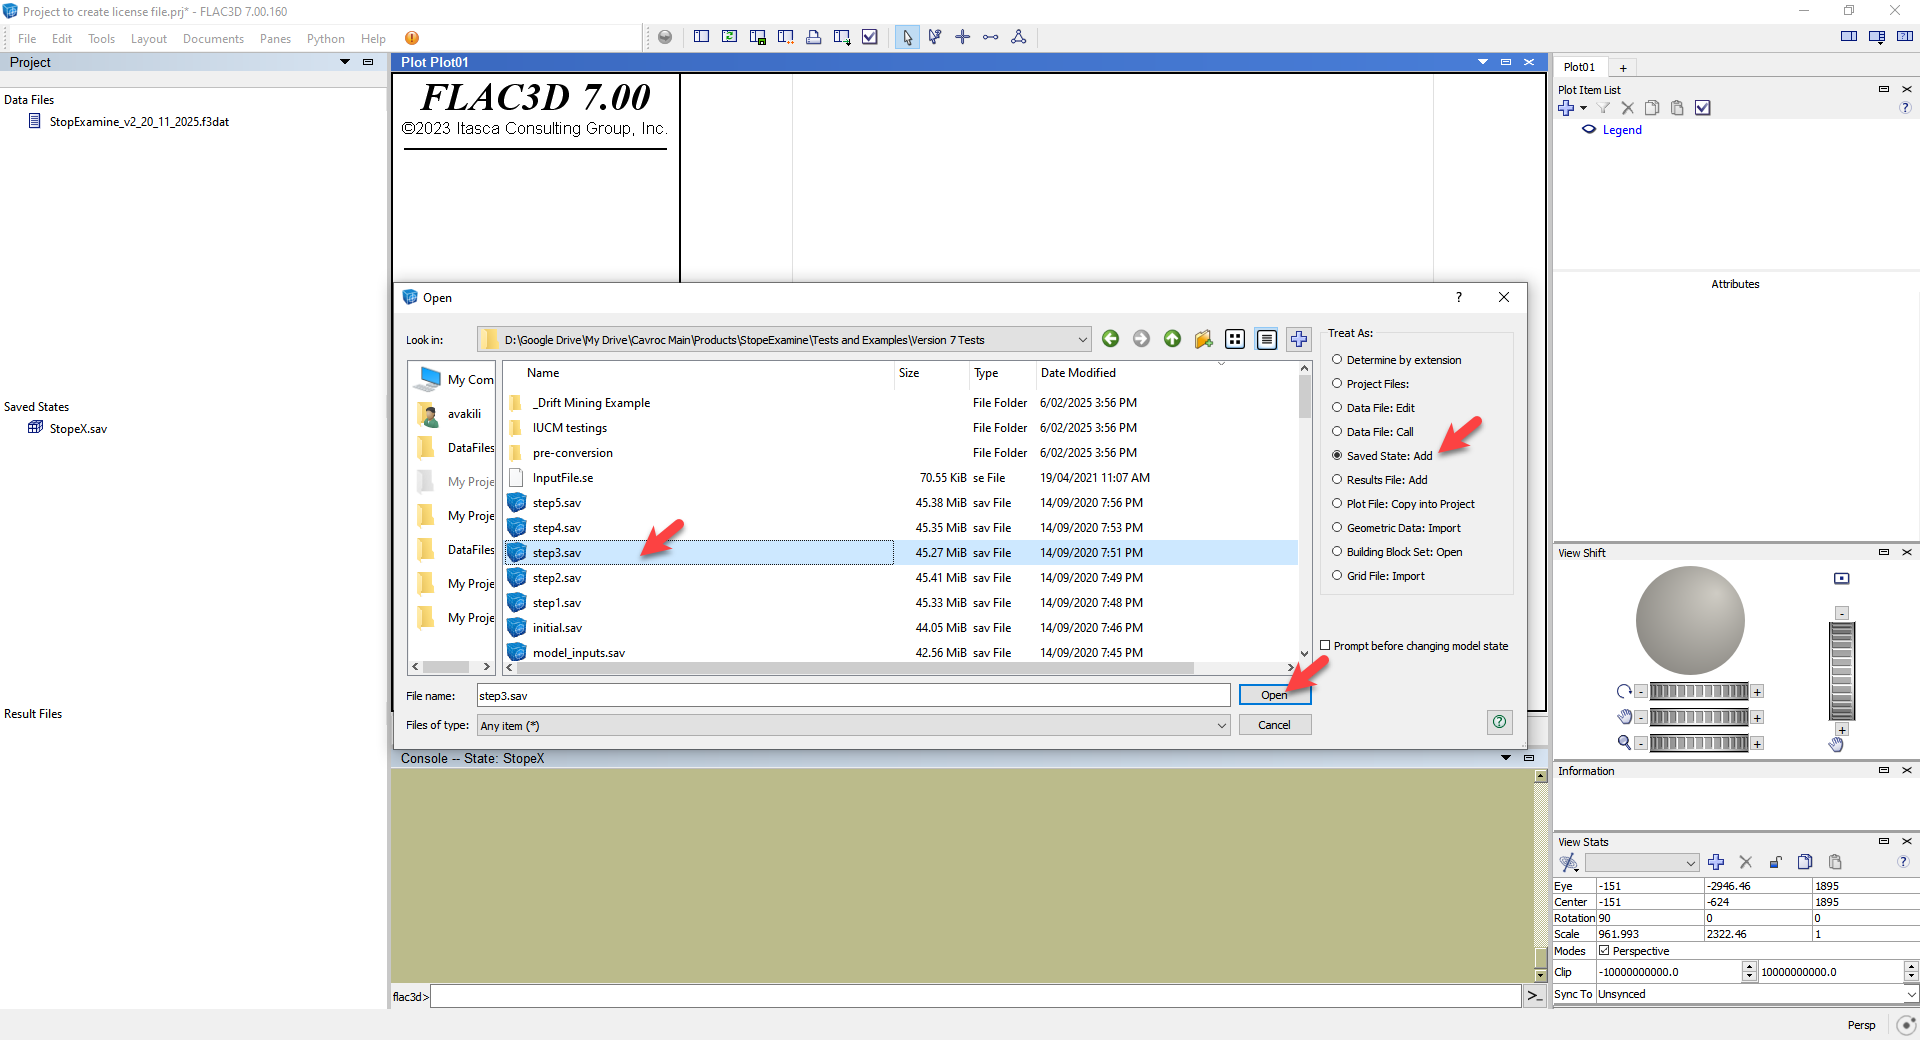The width and height of the screenshot is (1920, 1040).
Task: Open the Panes menu
Action: point(275,39)
